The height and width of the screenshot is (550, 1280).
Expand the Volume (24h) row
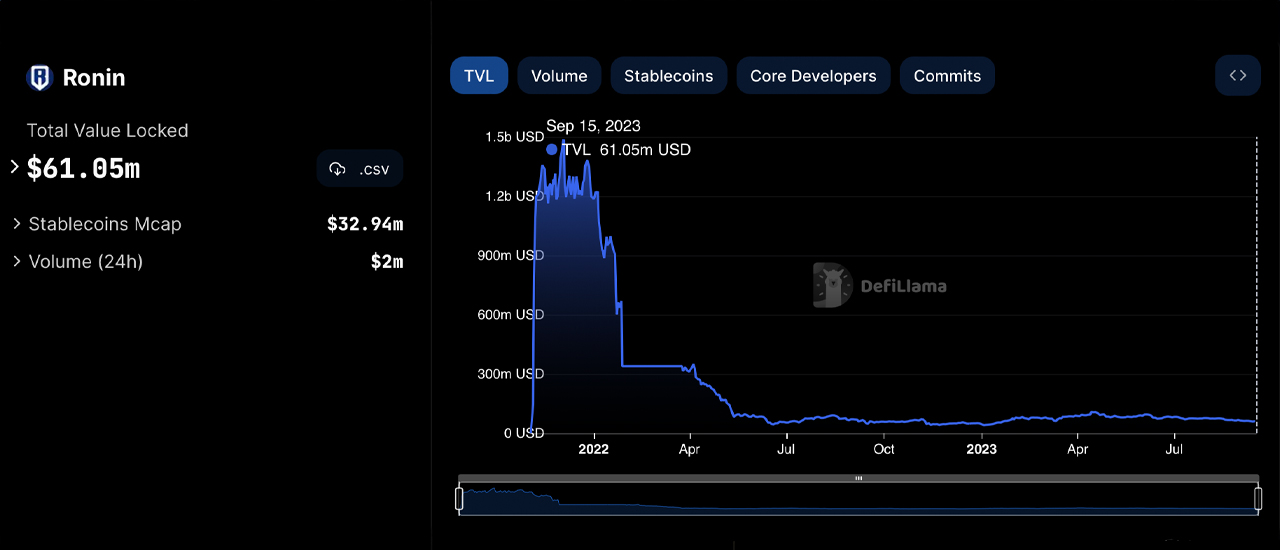[x=17, y=262]
